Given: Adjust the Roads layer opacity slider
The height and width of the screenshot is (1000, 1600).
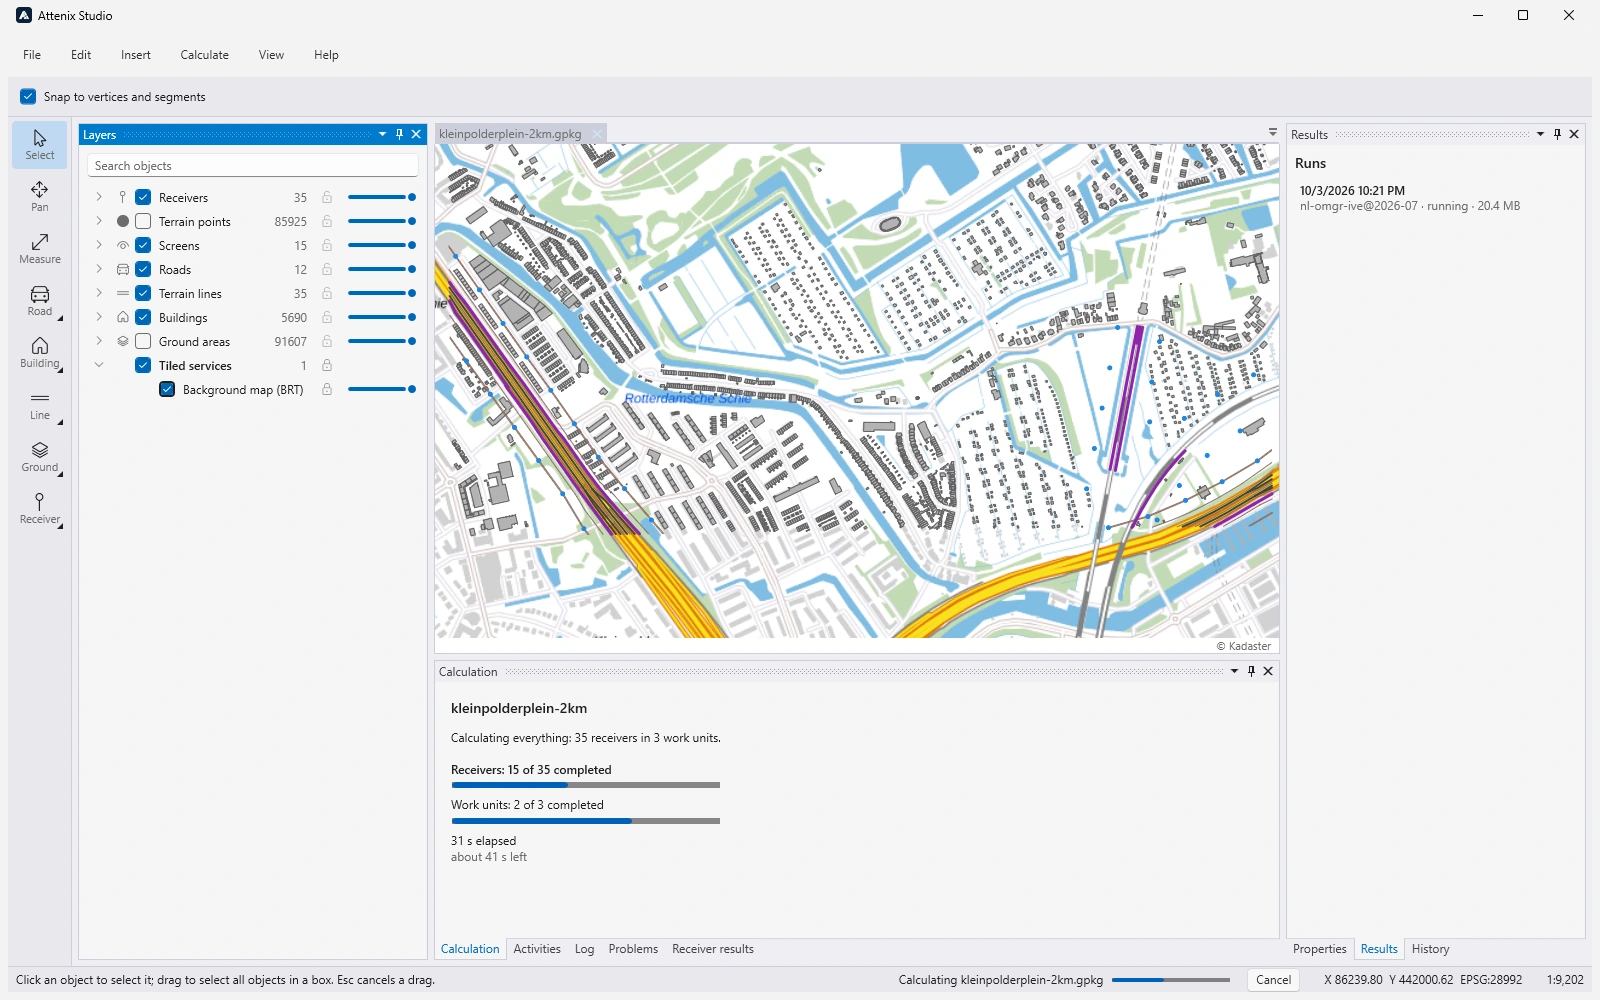Looking at the screenshot, I should 381,269.
